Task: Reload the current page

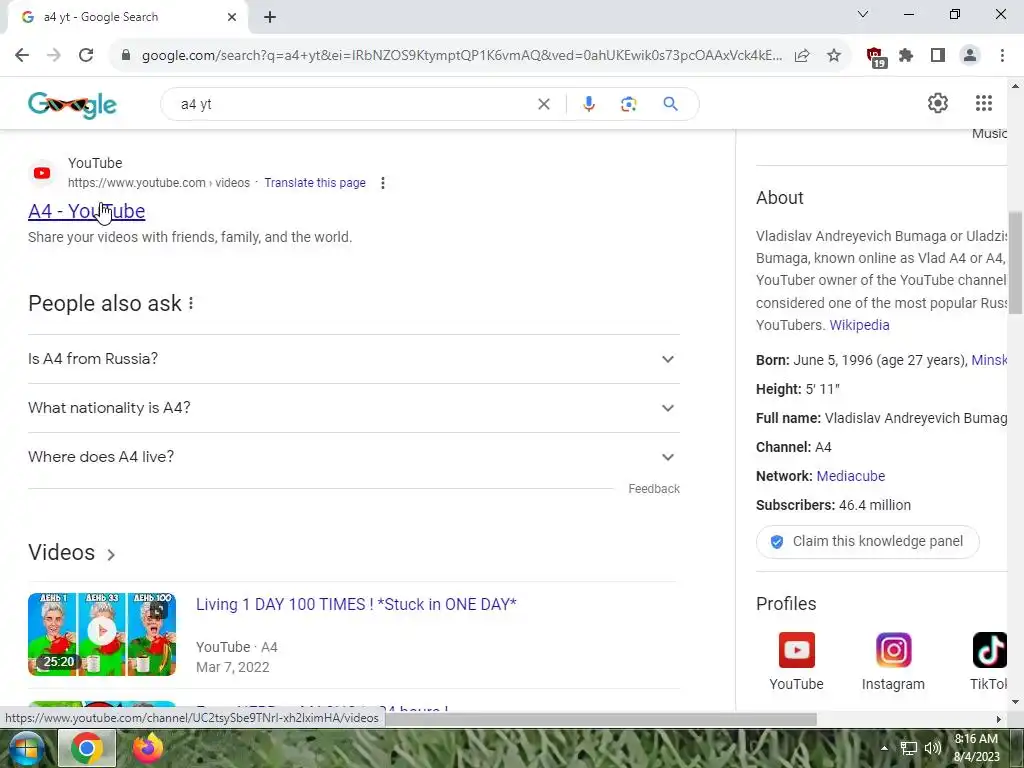Action: pyautogui.click(x=86, y=56)
